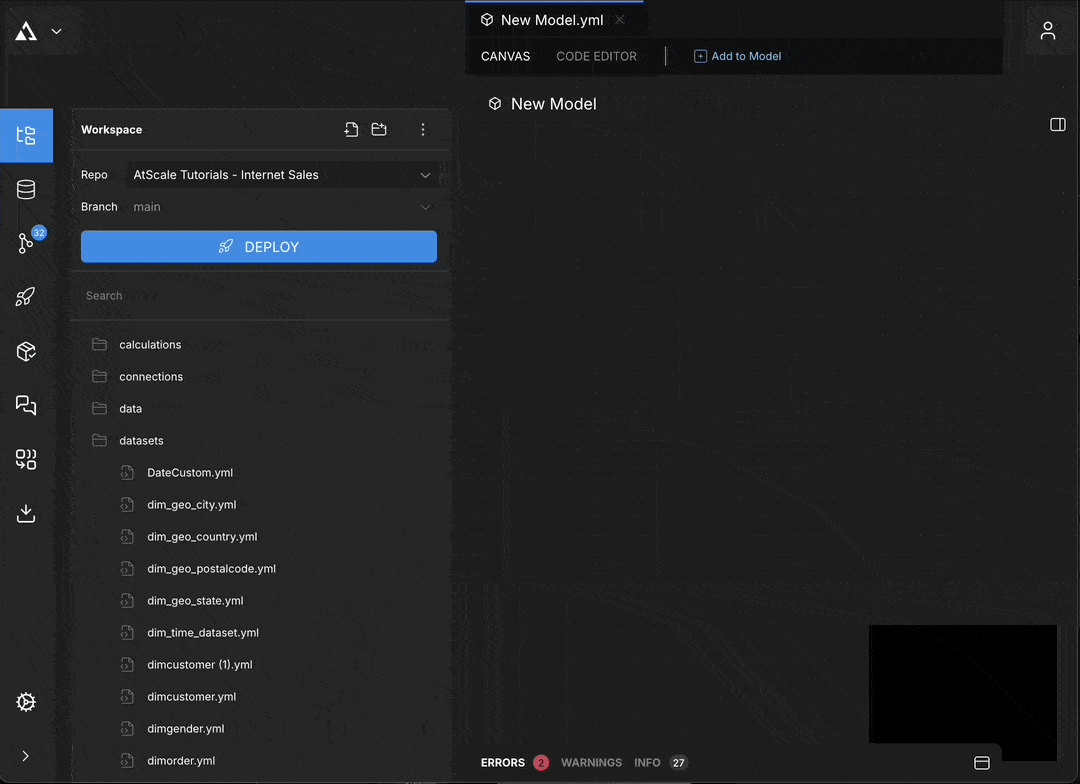The width and height of the screenshot is (1080, 784).
Task: Click the workspace Search field
Action: tap(260, 296)
